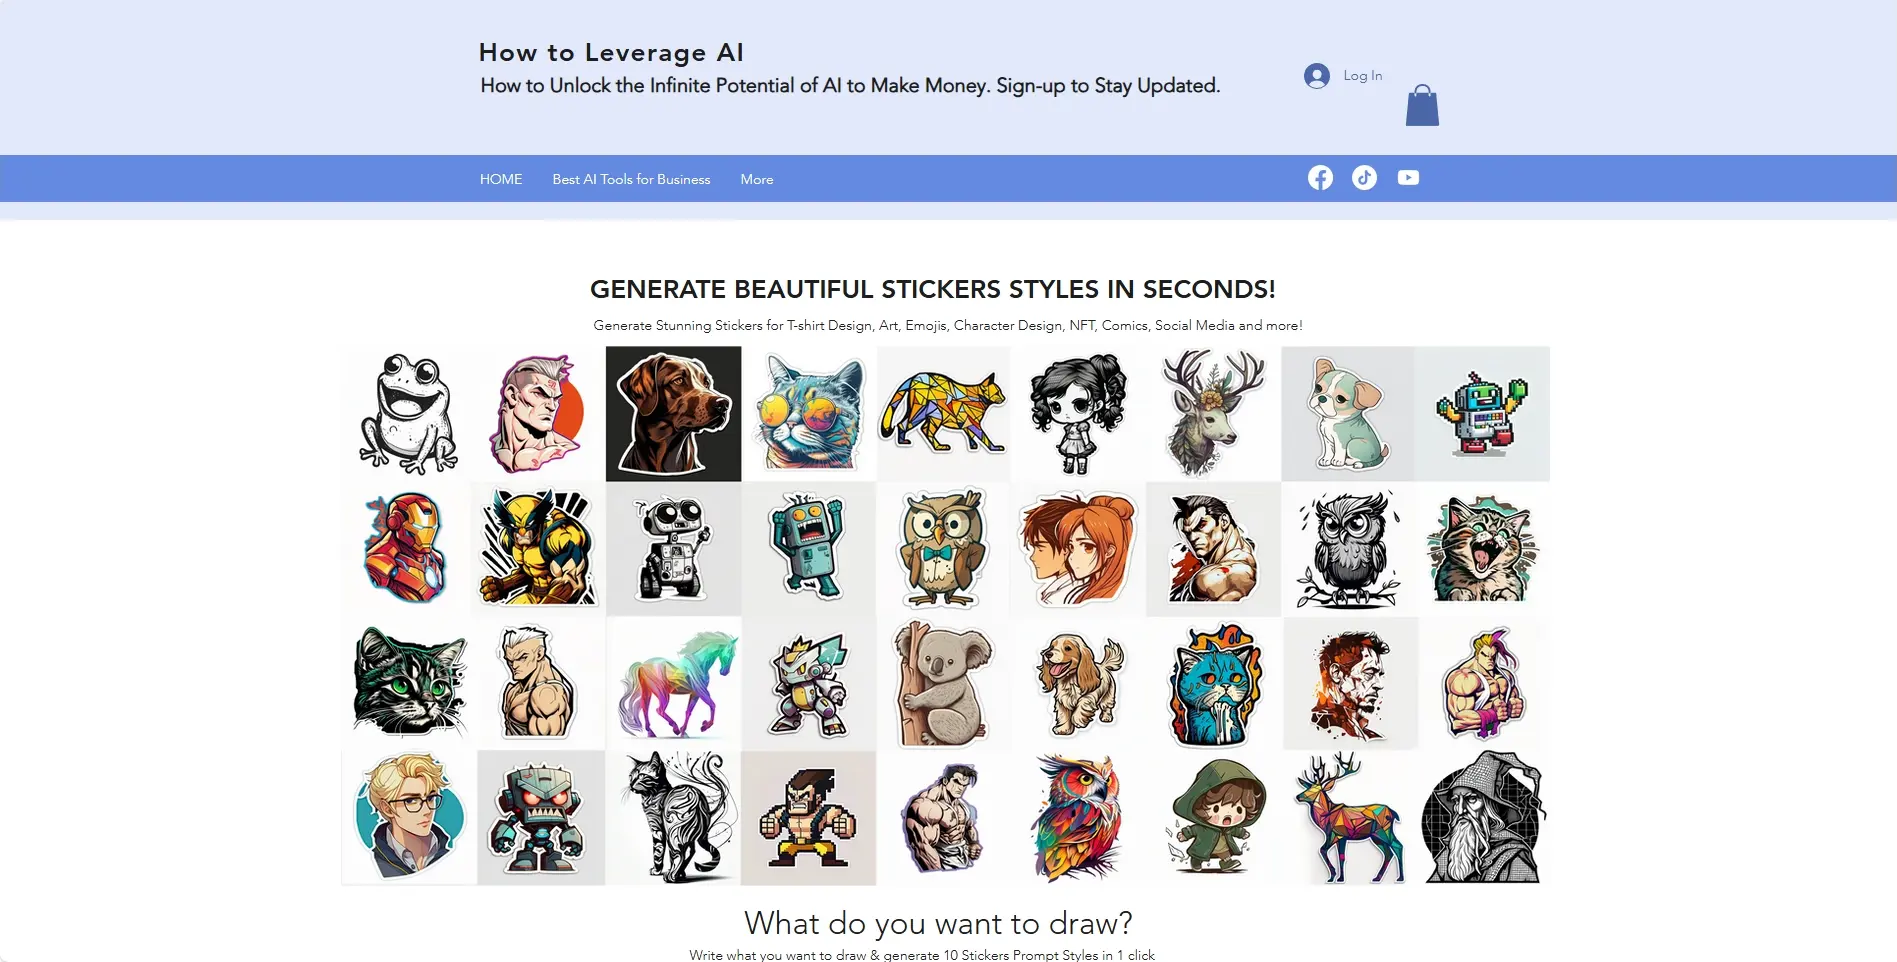Select the brown dog portrait sticker
This screenshot has width=1897, height=962.
tap(674, 414)
